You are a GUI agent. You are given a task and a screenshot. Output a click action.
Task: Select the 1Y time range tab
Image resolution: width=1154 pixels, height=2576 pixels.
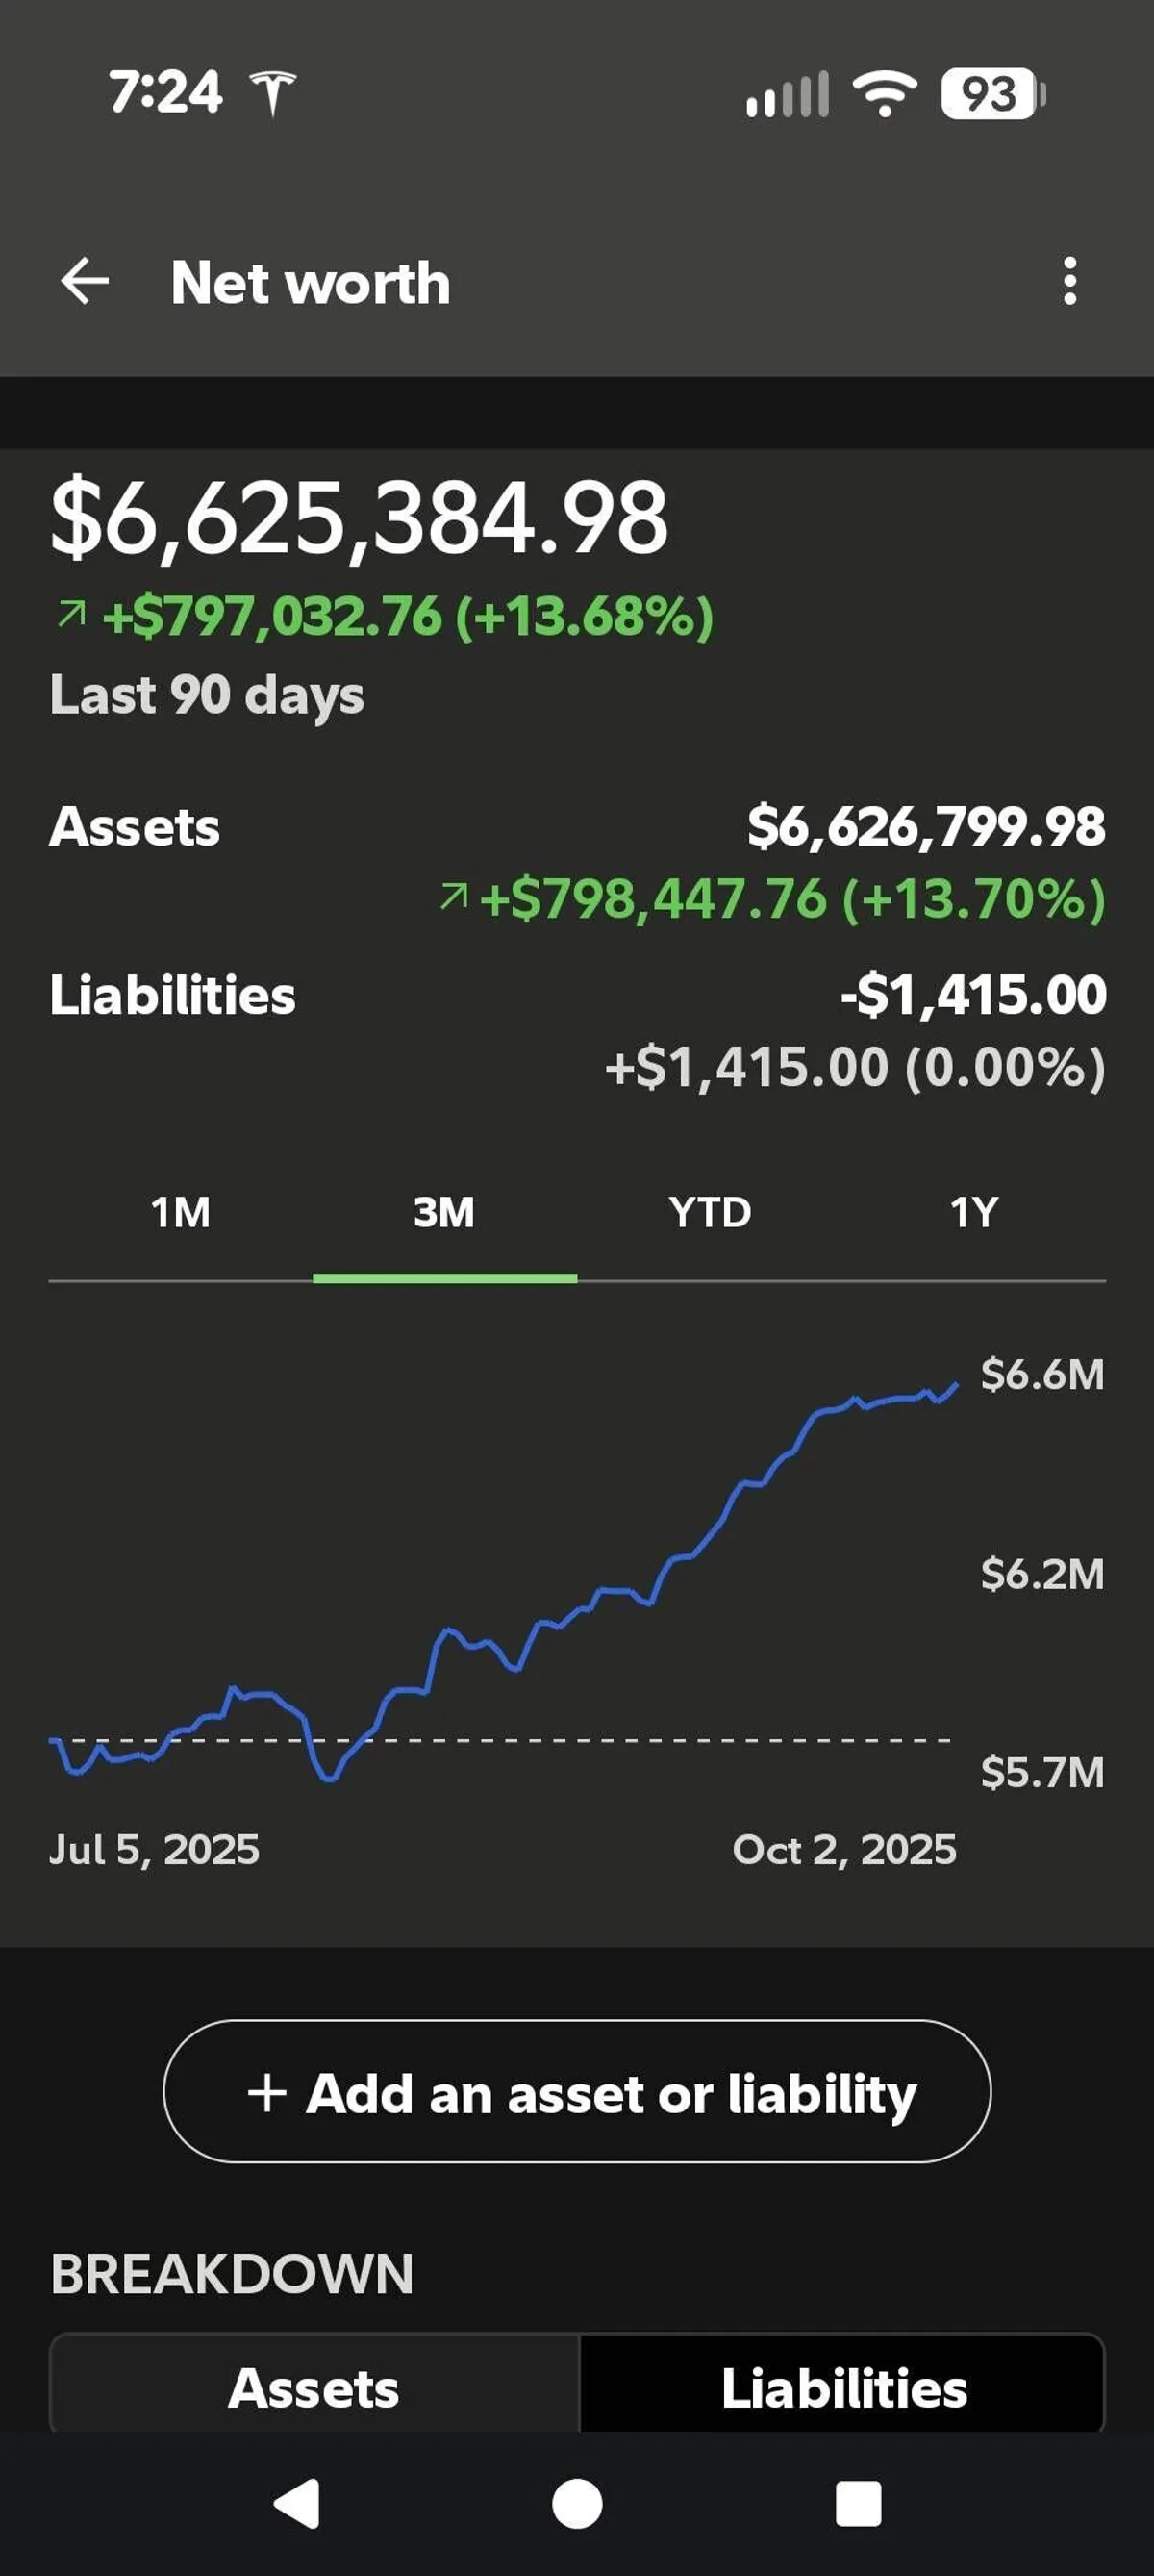pos(973,1213)
